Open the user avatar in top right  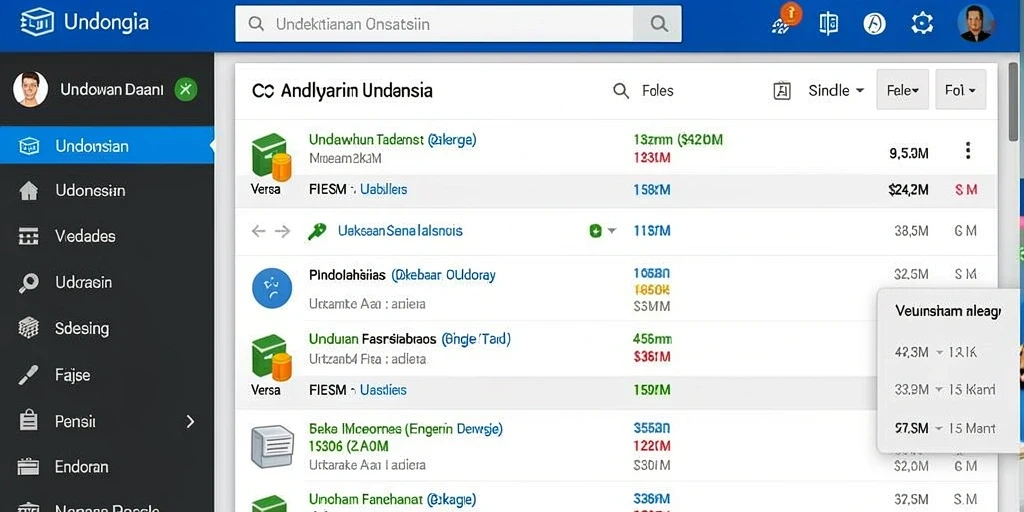coord(976,24)
